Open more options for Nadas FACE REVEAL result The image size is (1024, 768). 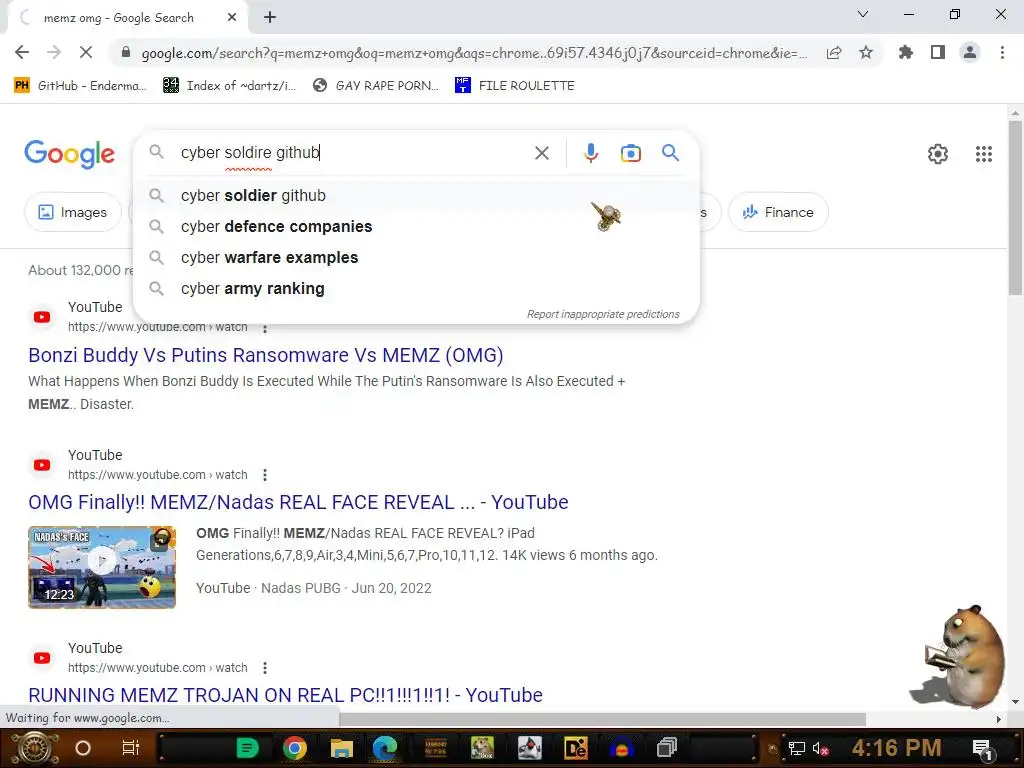pos(264,475)
